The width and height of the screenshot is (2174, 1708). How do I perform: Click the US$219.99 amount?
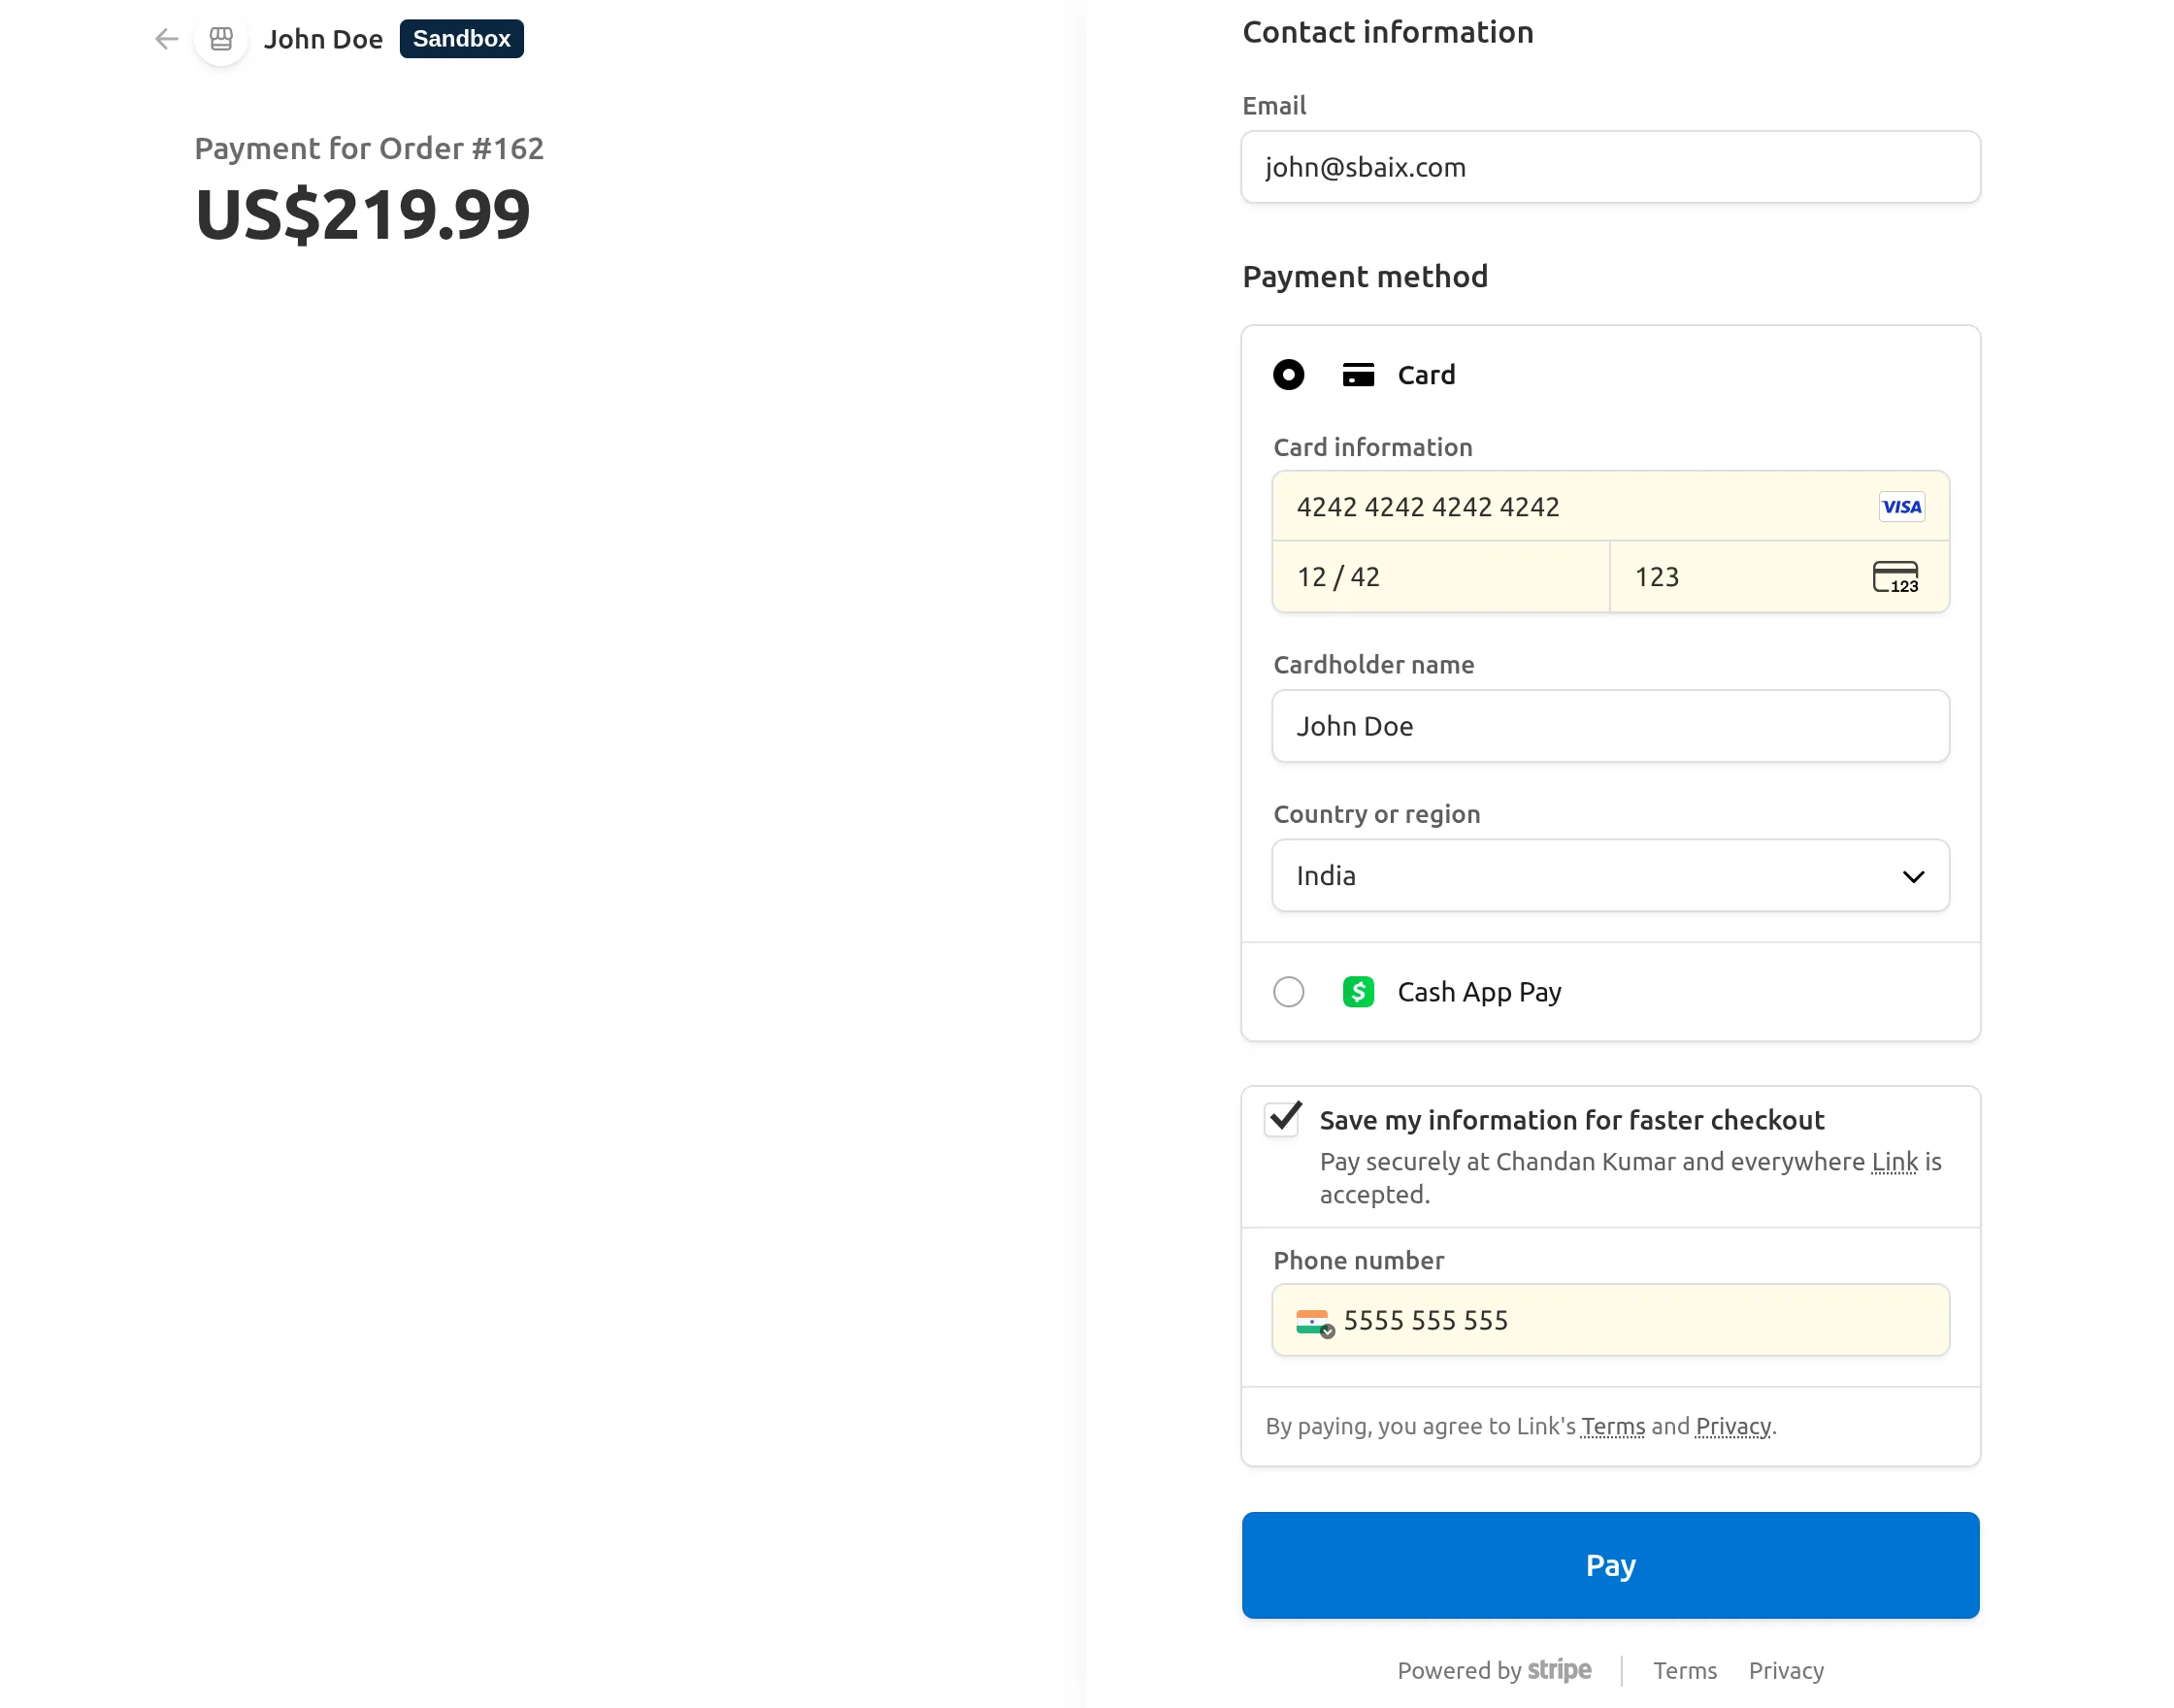point(362,215)
